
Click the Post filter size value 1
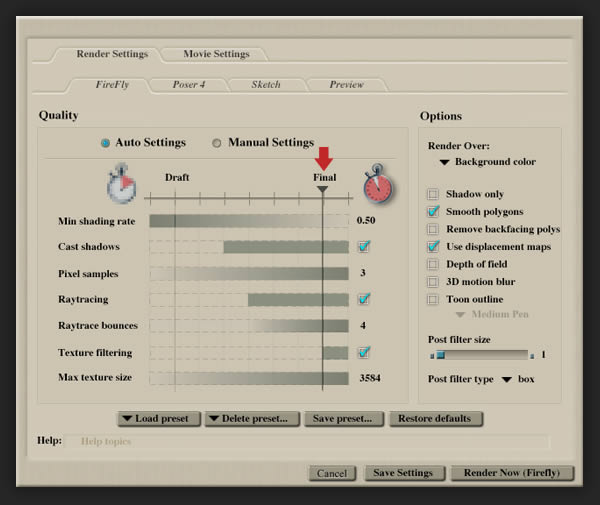click(543, 355)
